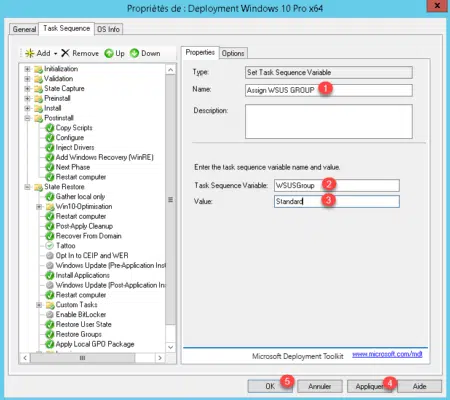The height and width of the screenshot is (400, 450).
Task: Click the Add Windows Recovery (WinRE) icon
Action: pos(50,157)
